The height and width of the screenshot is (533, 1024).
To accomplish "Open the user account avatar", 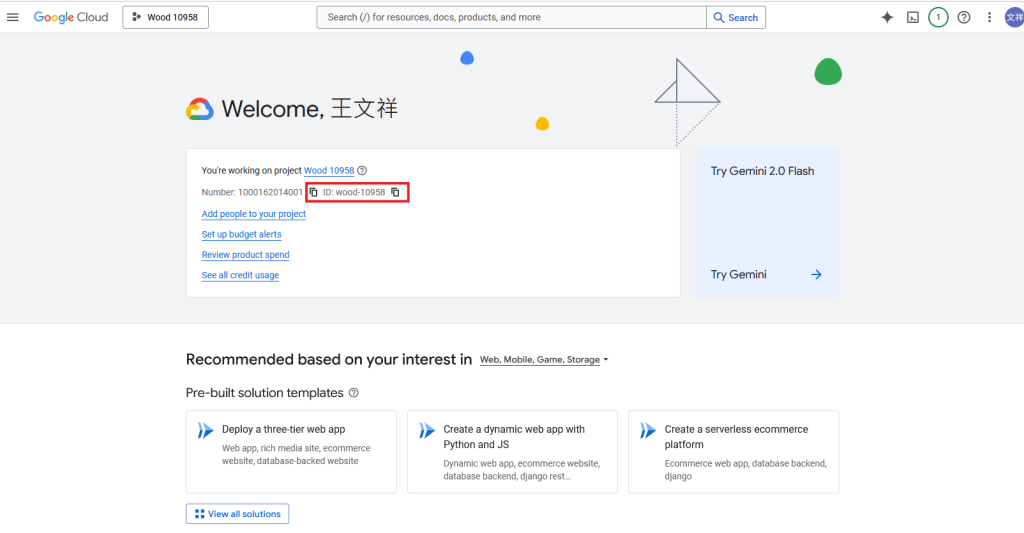I will point(1014,18).
